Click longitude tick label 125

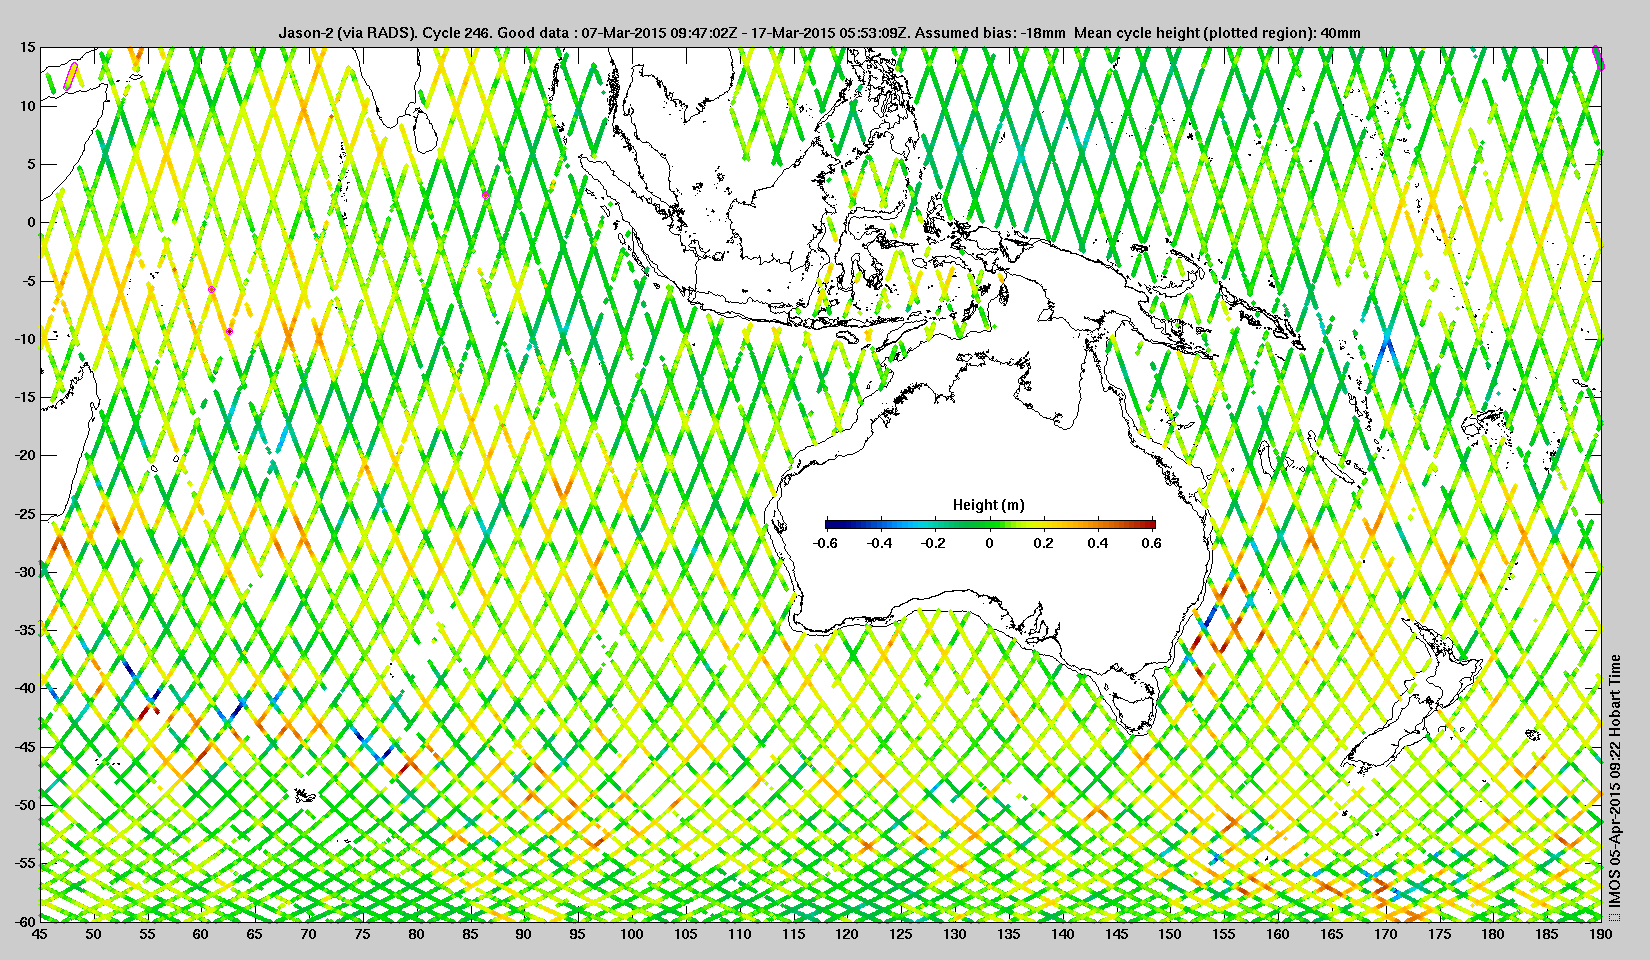click(901, 934)
